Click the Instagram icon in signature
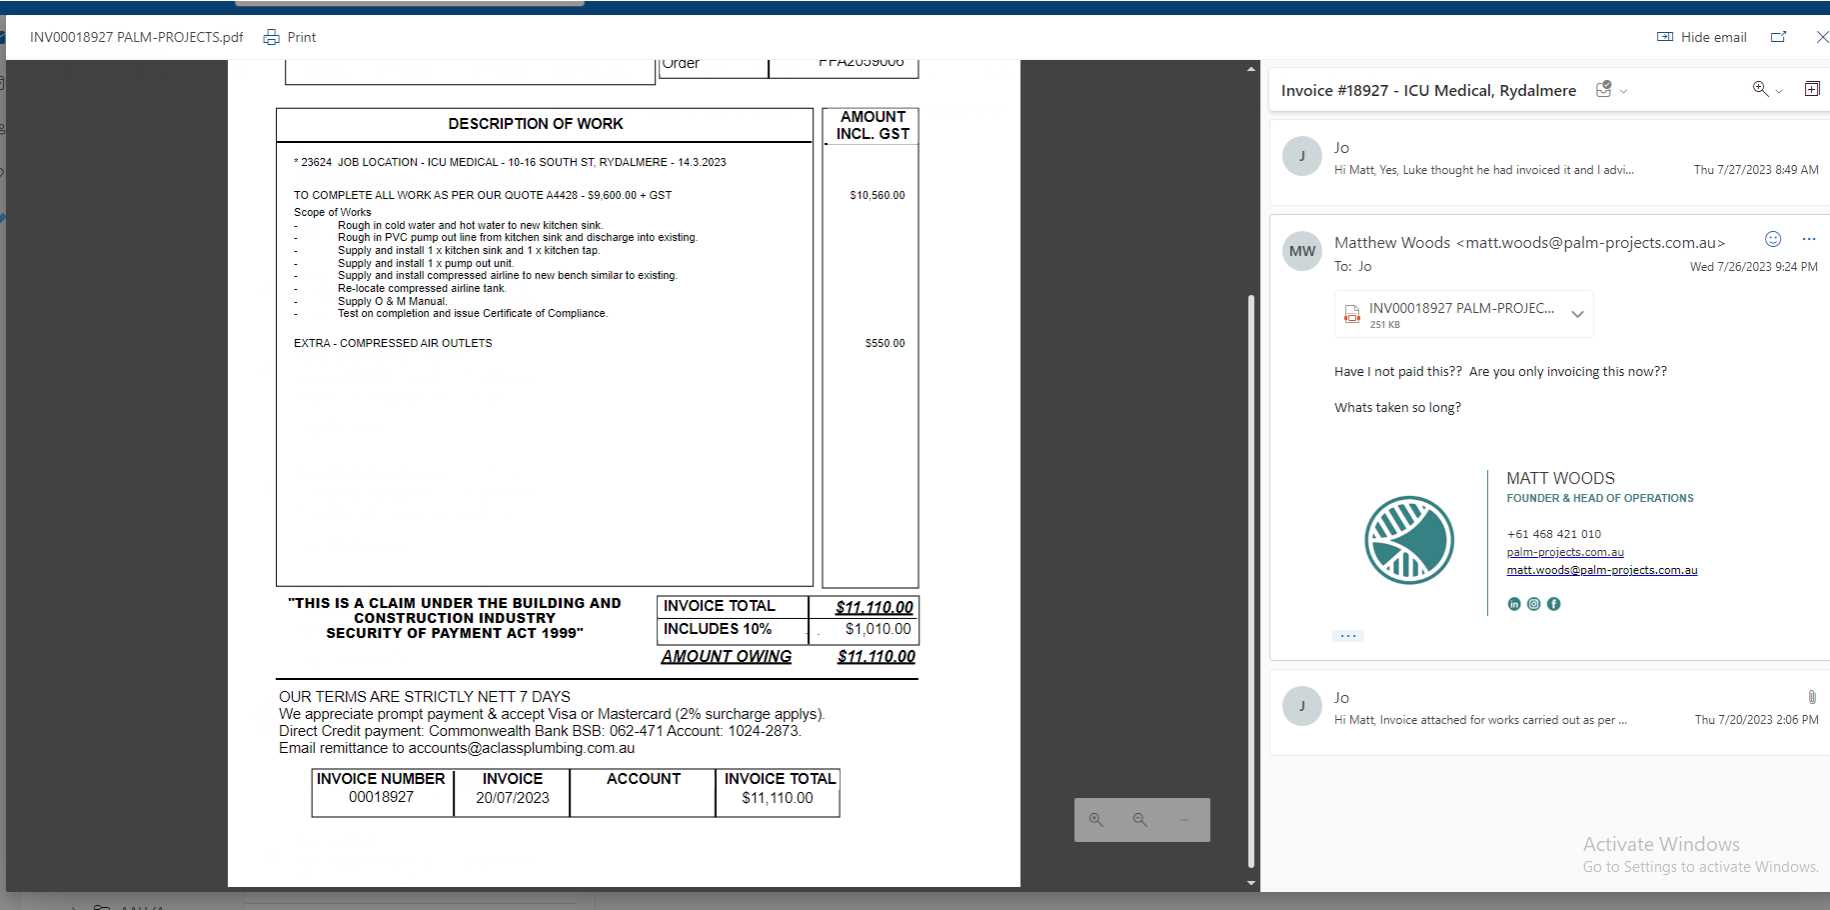 coord(1534,604)
